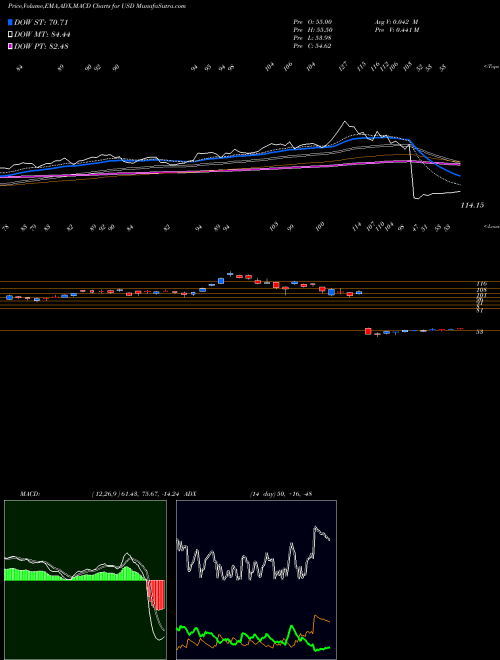The height and width of the screenshot is (660, 500).
Task: Click the Avg V: 0.042 M value
Action: (x=396, y=21)
